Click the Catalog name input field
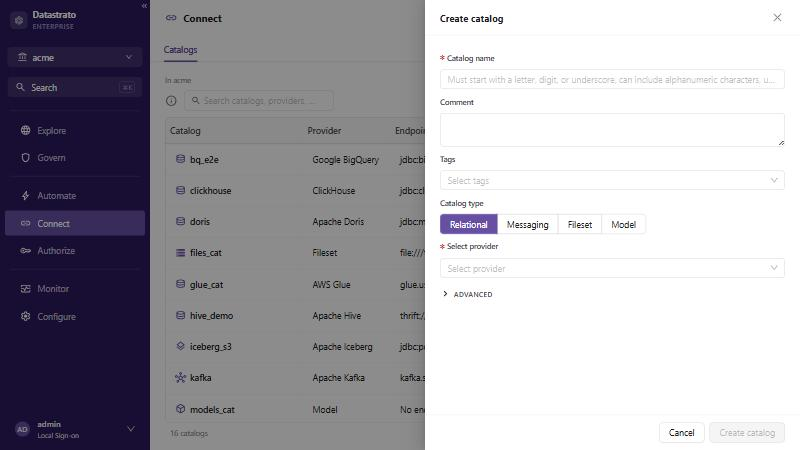The width and height of the screenshot is (800, 450). 612,79
